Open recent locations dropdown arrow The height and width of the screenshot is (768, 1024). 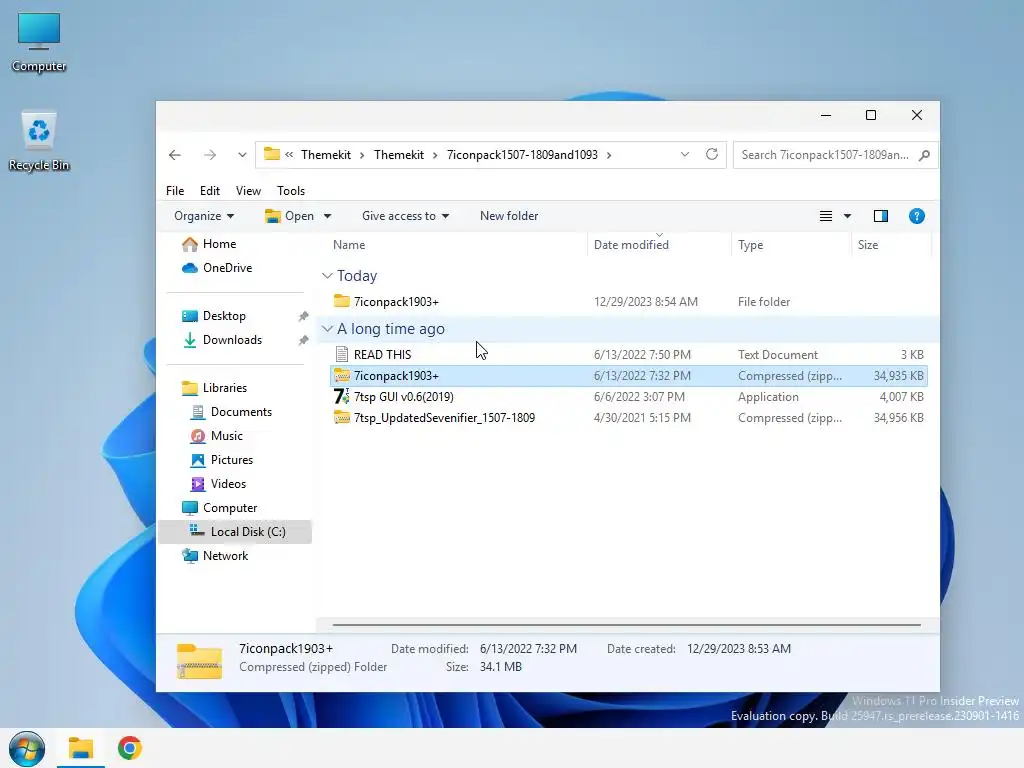(x=242, y=155)
